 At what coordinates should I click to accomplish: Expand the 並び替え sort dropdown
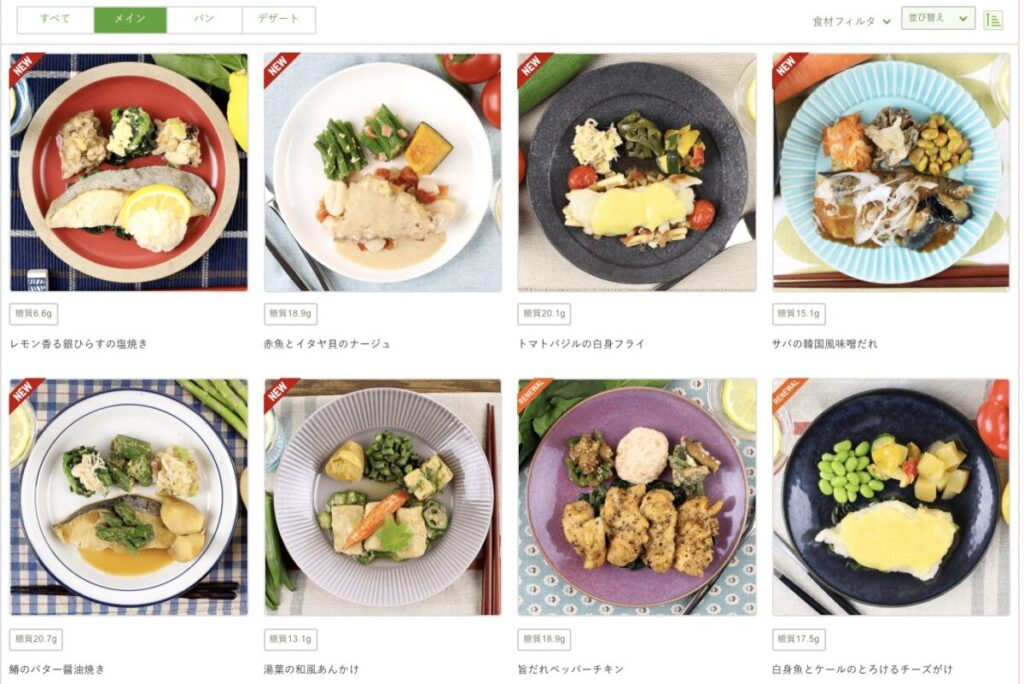(938, 18)
